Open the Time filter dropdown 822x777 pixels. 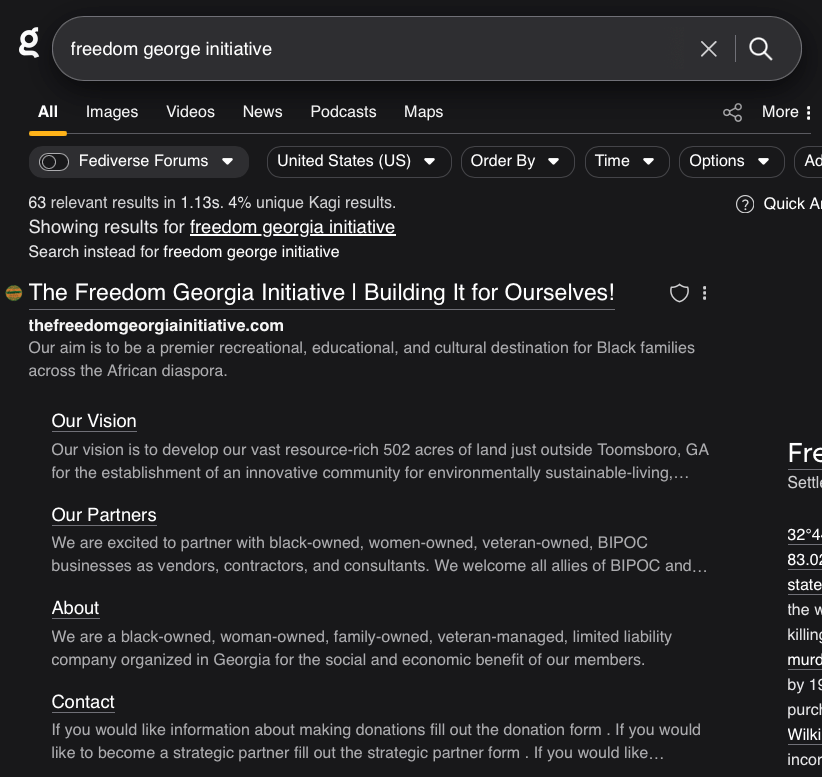[625, 161]
